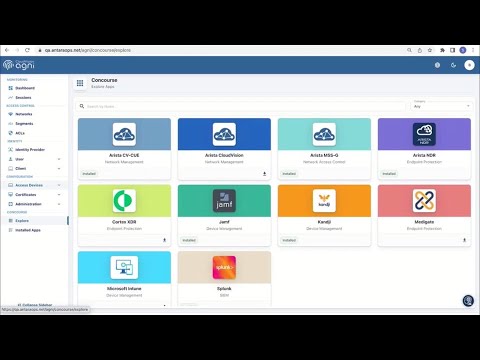The height and width of the screenshot is (360, 480).
Task: Click the Splunk app logo
Action: tap(224, 267)
